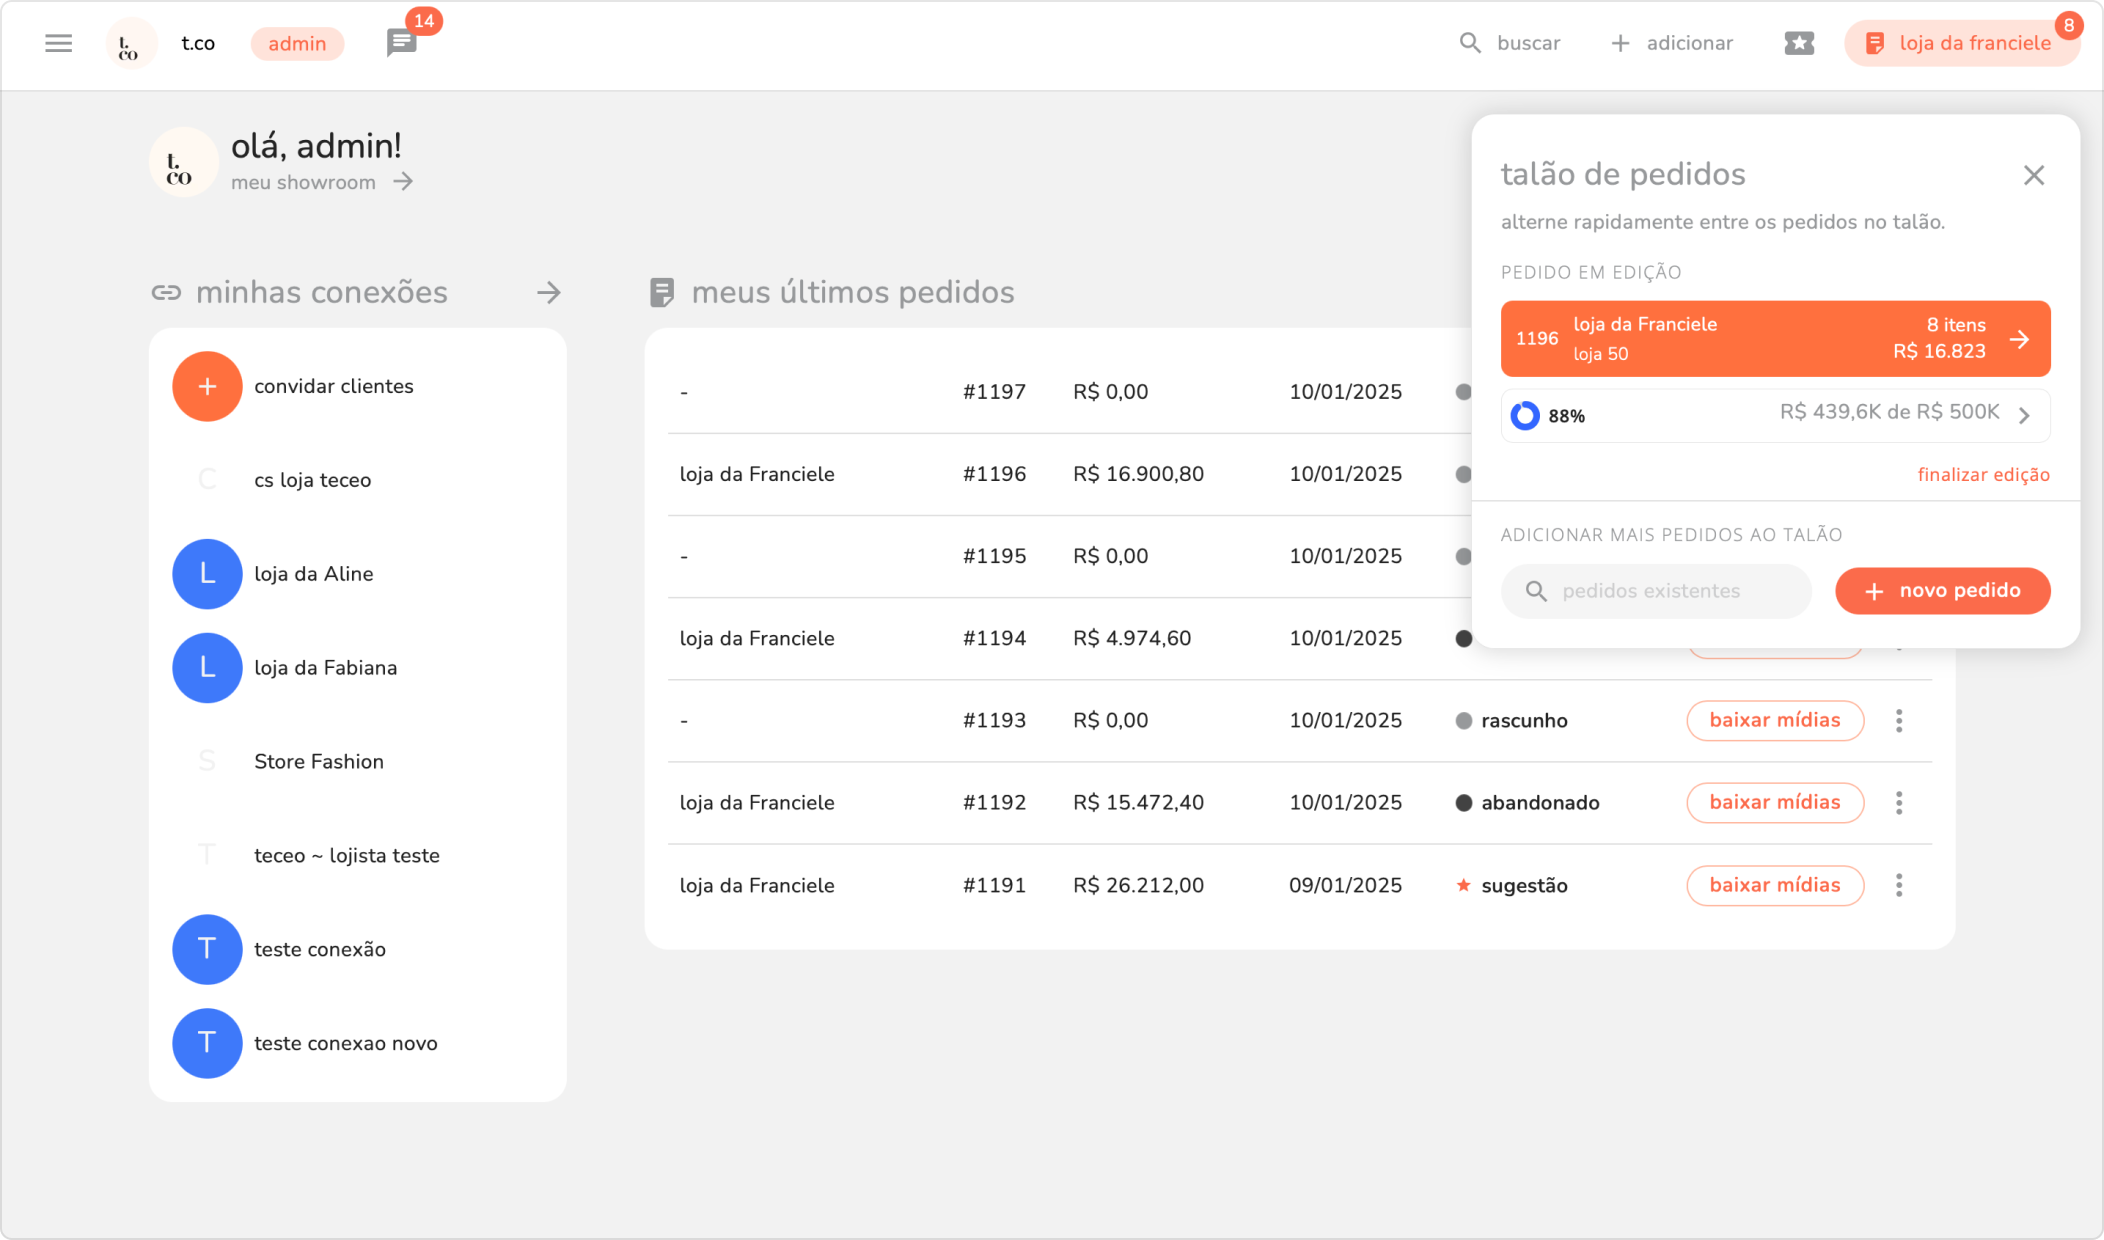Open the star ticket icon
2104x1240 pixels.
[x=1798, y=43]
